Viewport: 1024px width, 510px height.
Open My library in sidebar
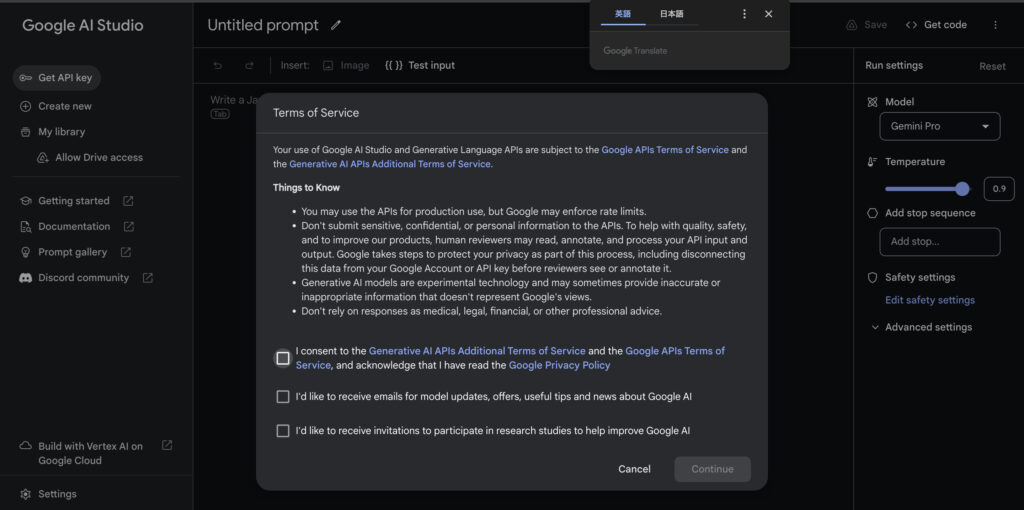pyautogui.click(x=61, y=132)
